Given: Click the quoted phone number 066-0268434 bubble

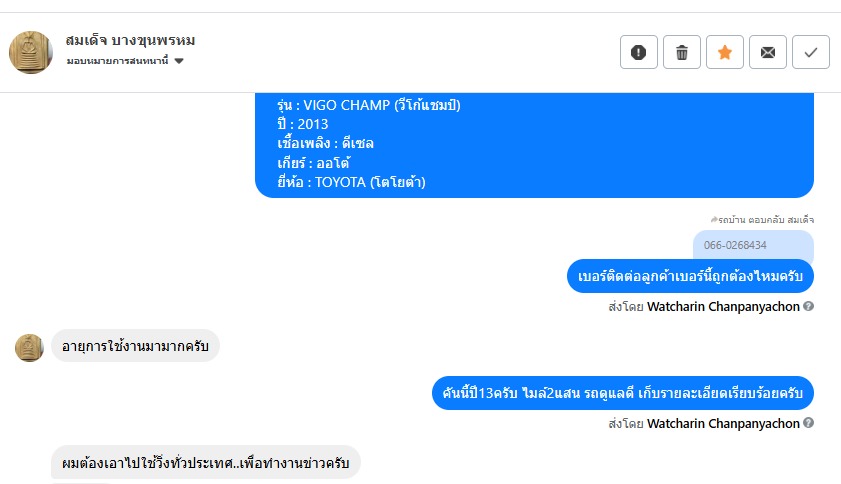Looking at the screenshot, I should [753, 245].
